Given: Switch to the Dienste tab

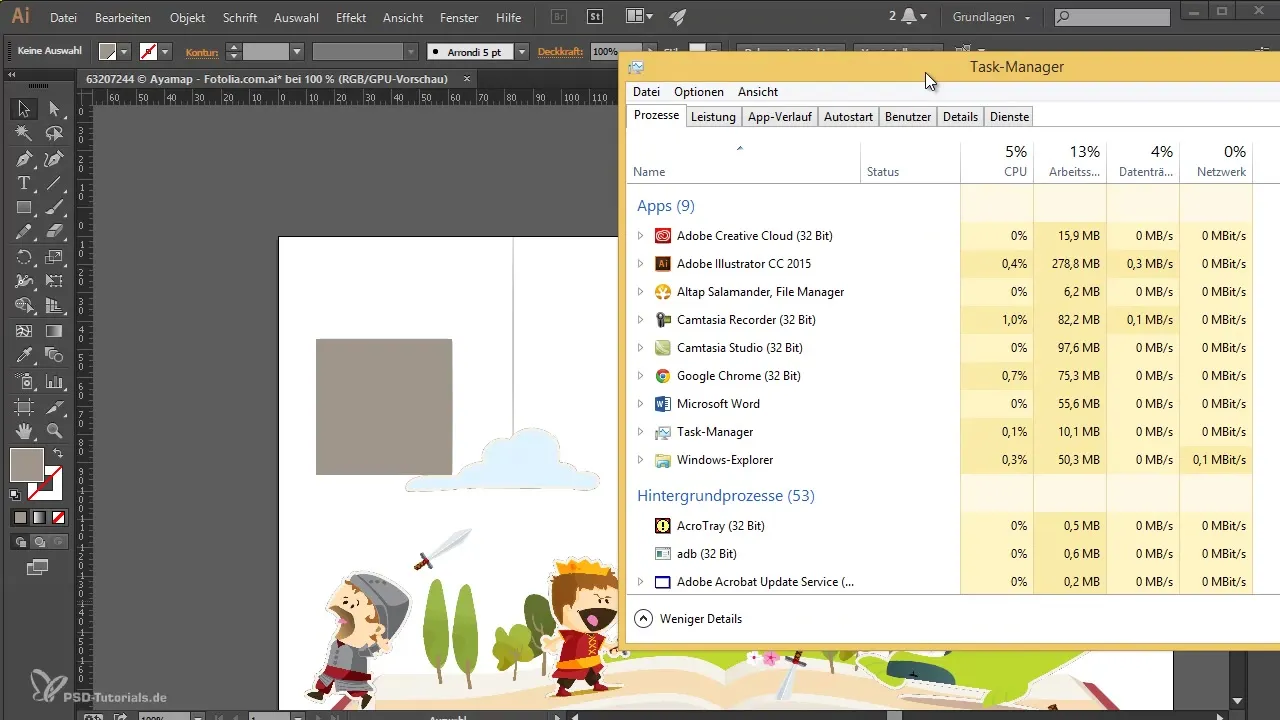Looking at the screenshot, I should pos(1009,117).
